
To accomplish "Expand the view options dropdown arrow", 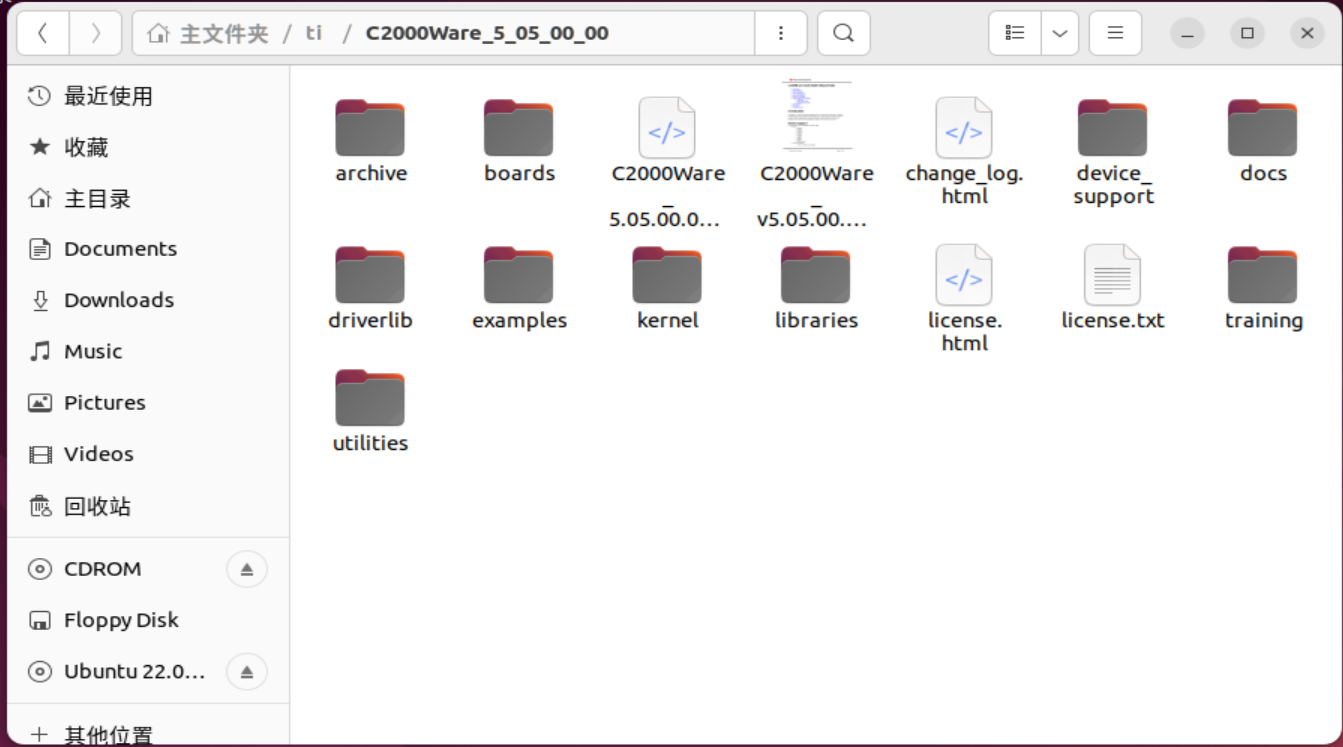I will coord(1060,33).
